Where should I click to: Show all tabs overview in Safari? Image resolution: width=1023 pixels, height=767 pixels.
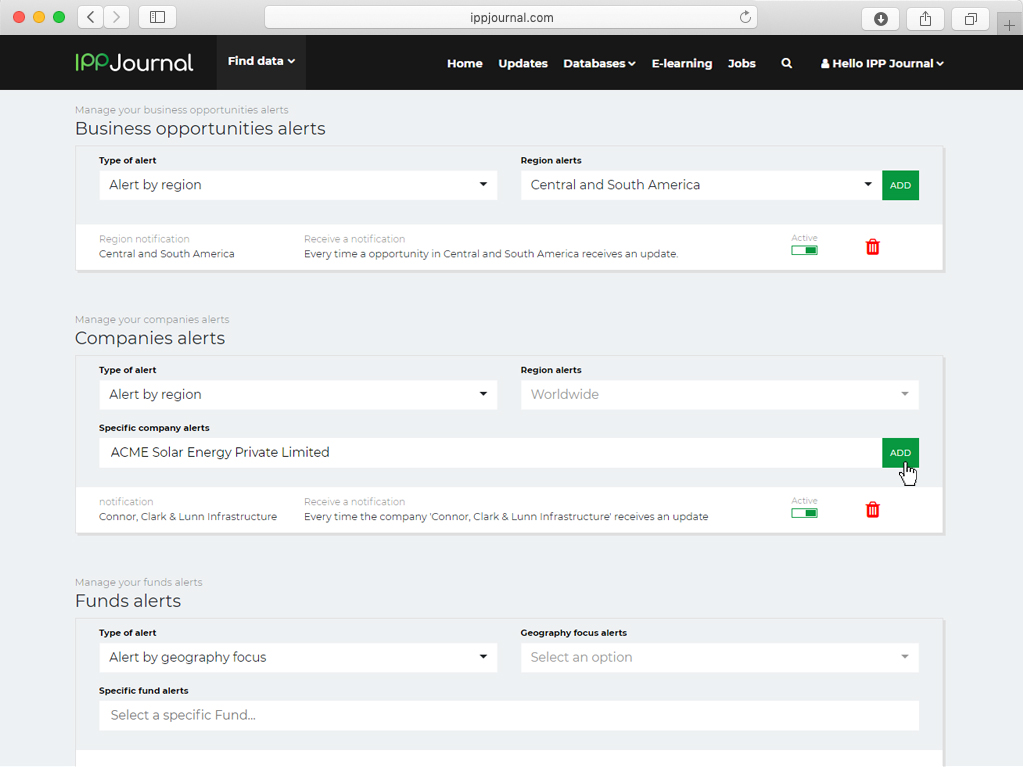pyautogui.click(x=970, y=18)
